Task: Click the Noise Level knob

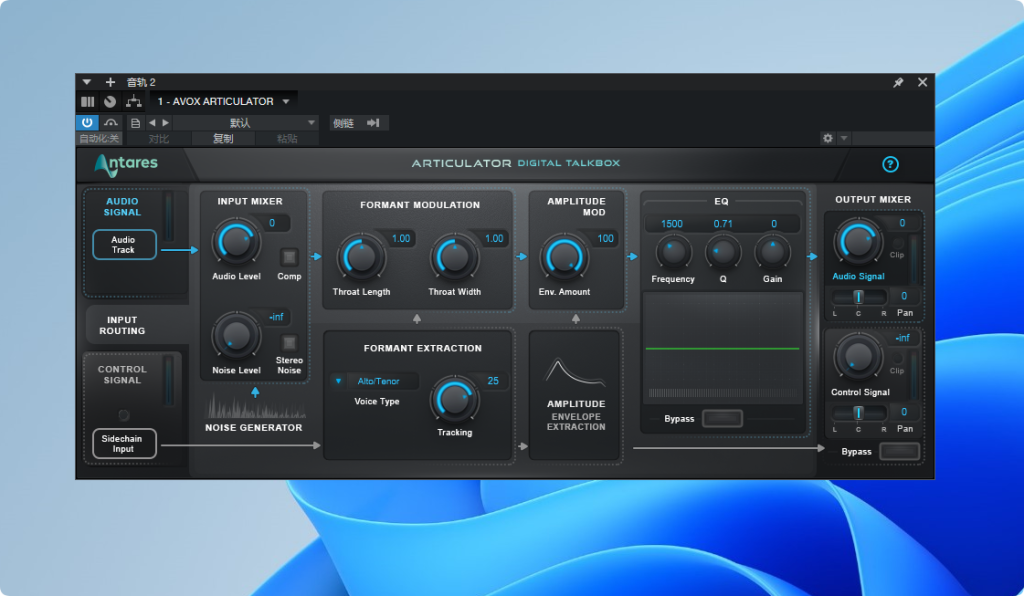Action: (236, 336)
